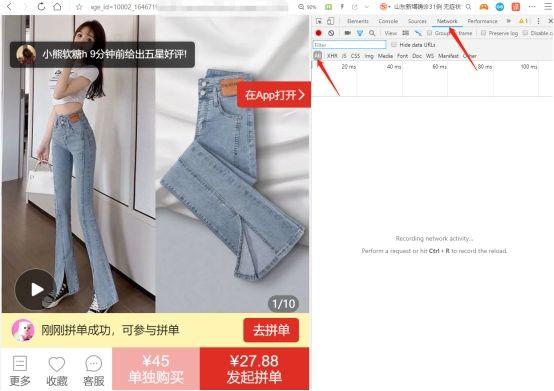Open the Network tab

[x=447, y=21]
